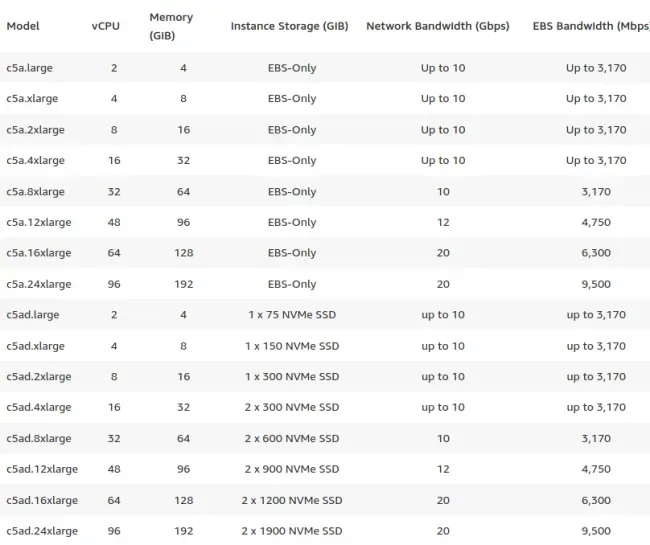Click the 1 x 75 NVMe SSD cell
The image size is (650, 545).
point(292,315)
